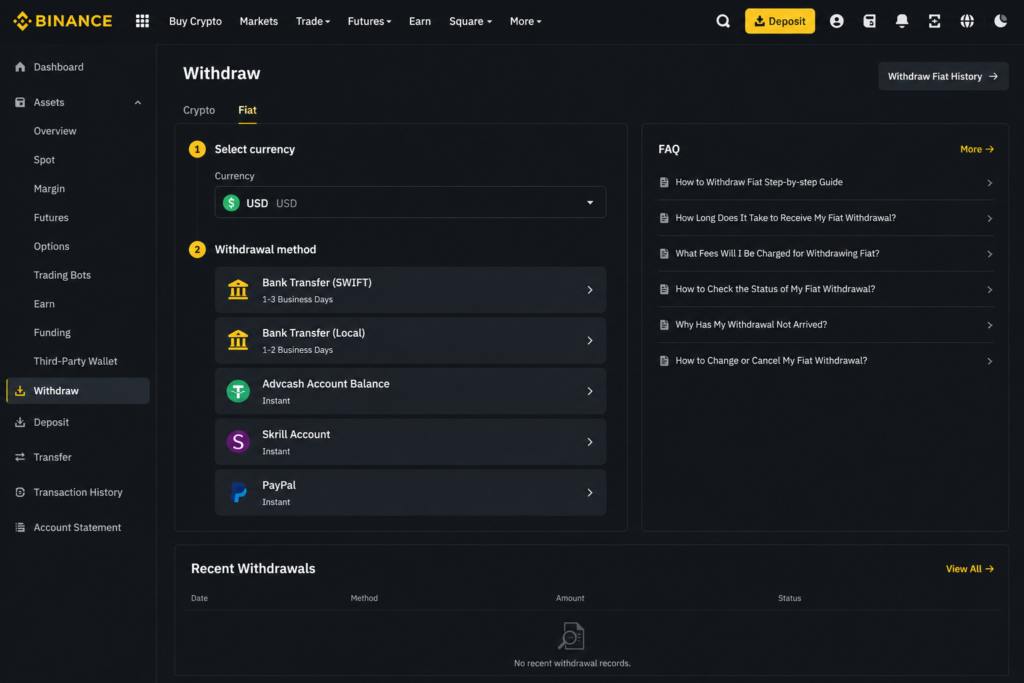Expand Bank Transfer (SWIFT) chevron arrow
This screenshot has height=683, width=1024.
point(590,290)
